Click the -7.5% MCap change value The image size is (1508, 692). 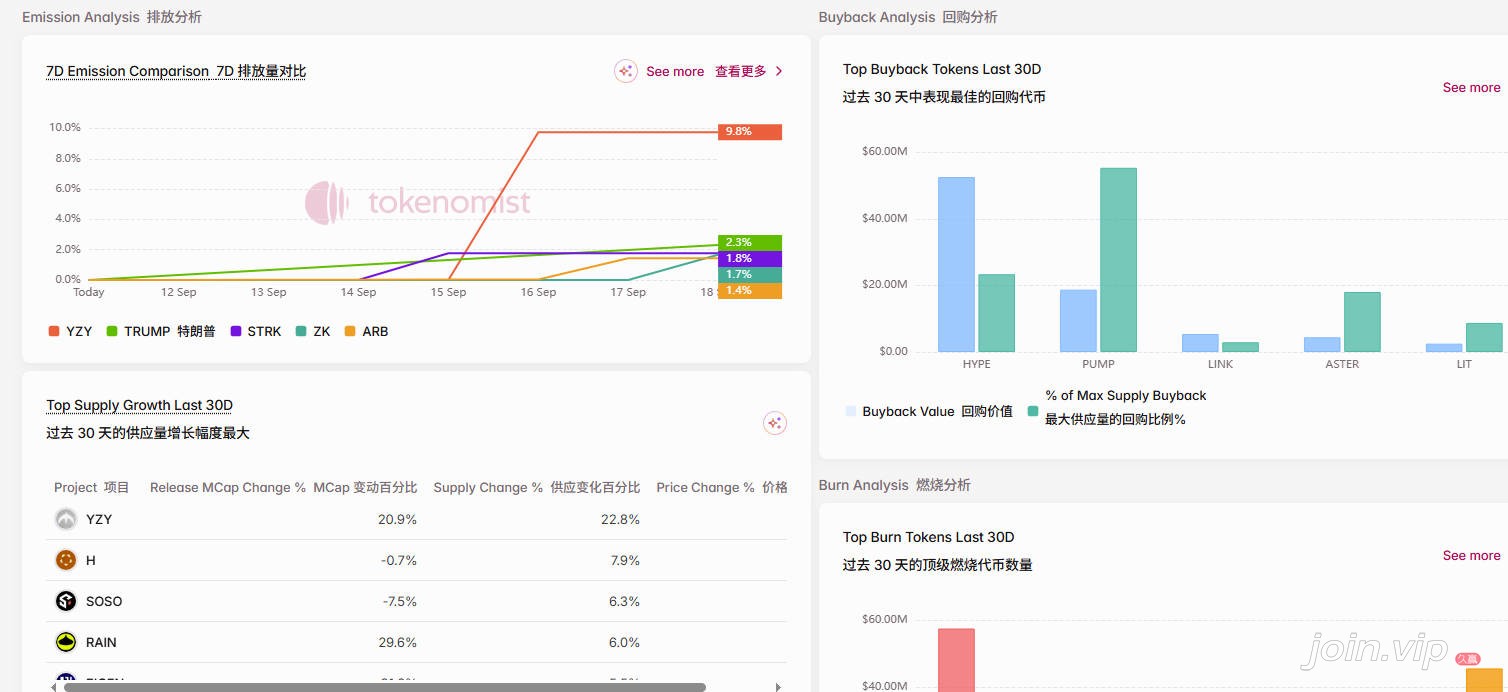point(399,601)
